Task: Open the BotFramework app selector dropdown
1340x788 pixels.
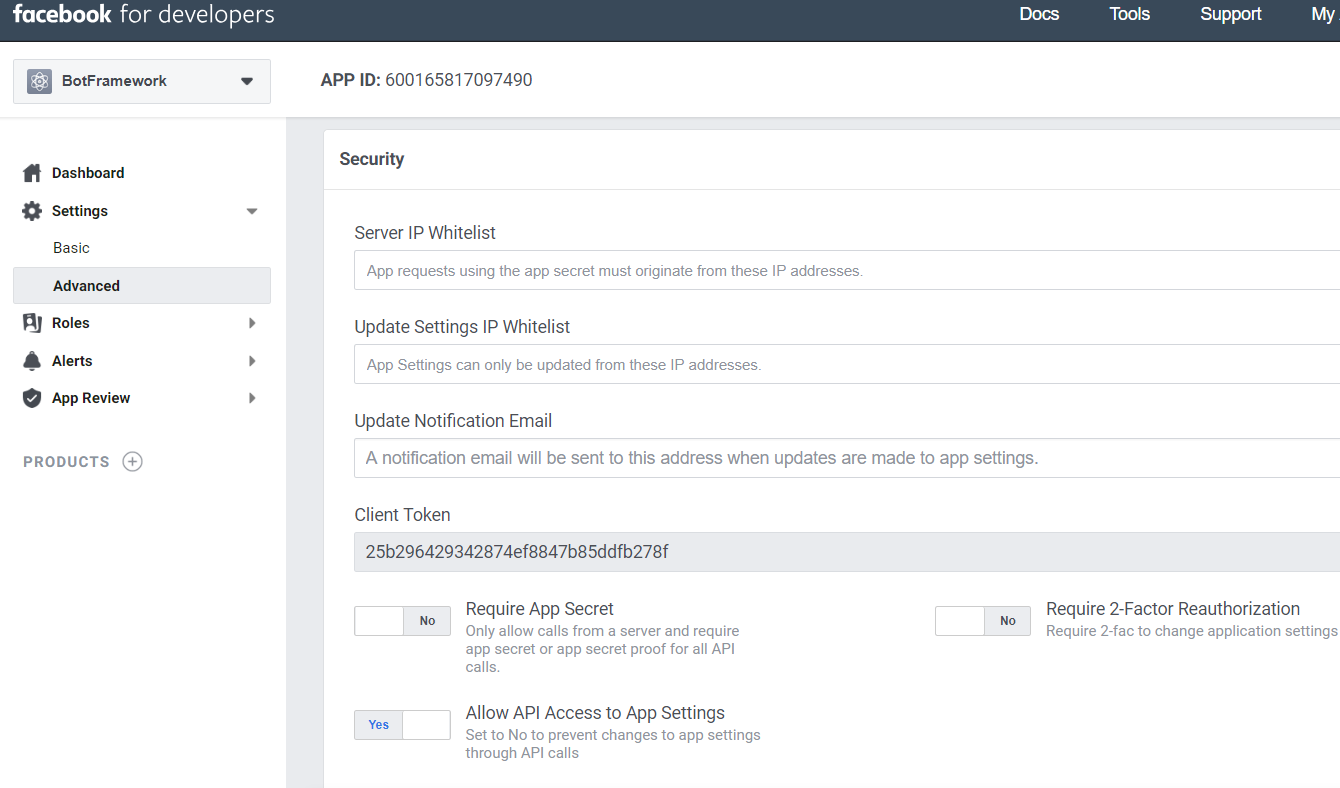Action: 246,81
